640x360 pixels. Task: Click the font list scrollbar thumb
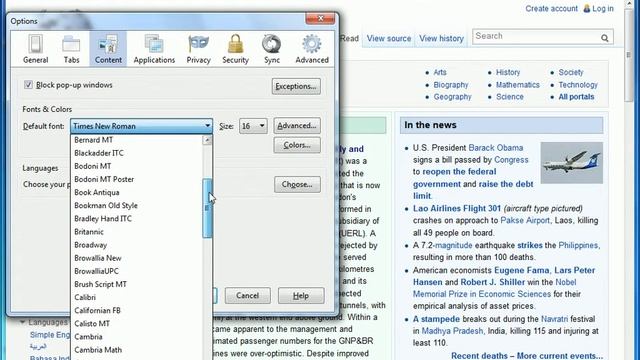(x=207, y=208)
